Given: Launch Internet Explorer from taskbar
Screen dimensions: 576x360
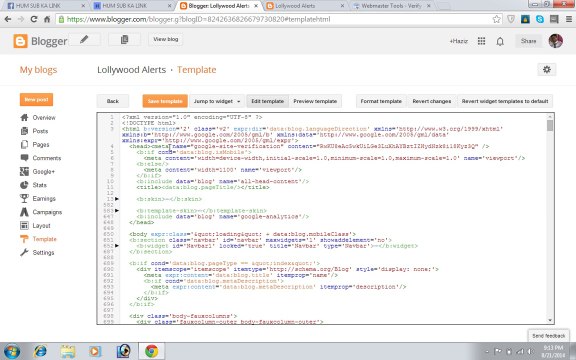Looking at the screenshot, I should (40, 351).
